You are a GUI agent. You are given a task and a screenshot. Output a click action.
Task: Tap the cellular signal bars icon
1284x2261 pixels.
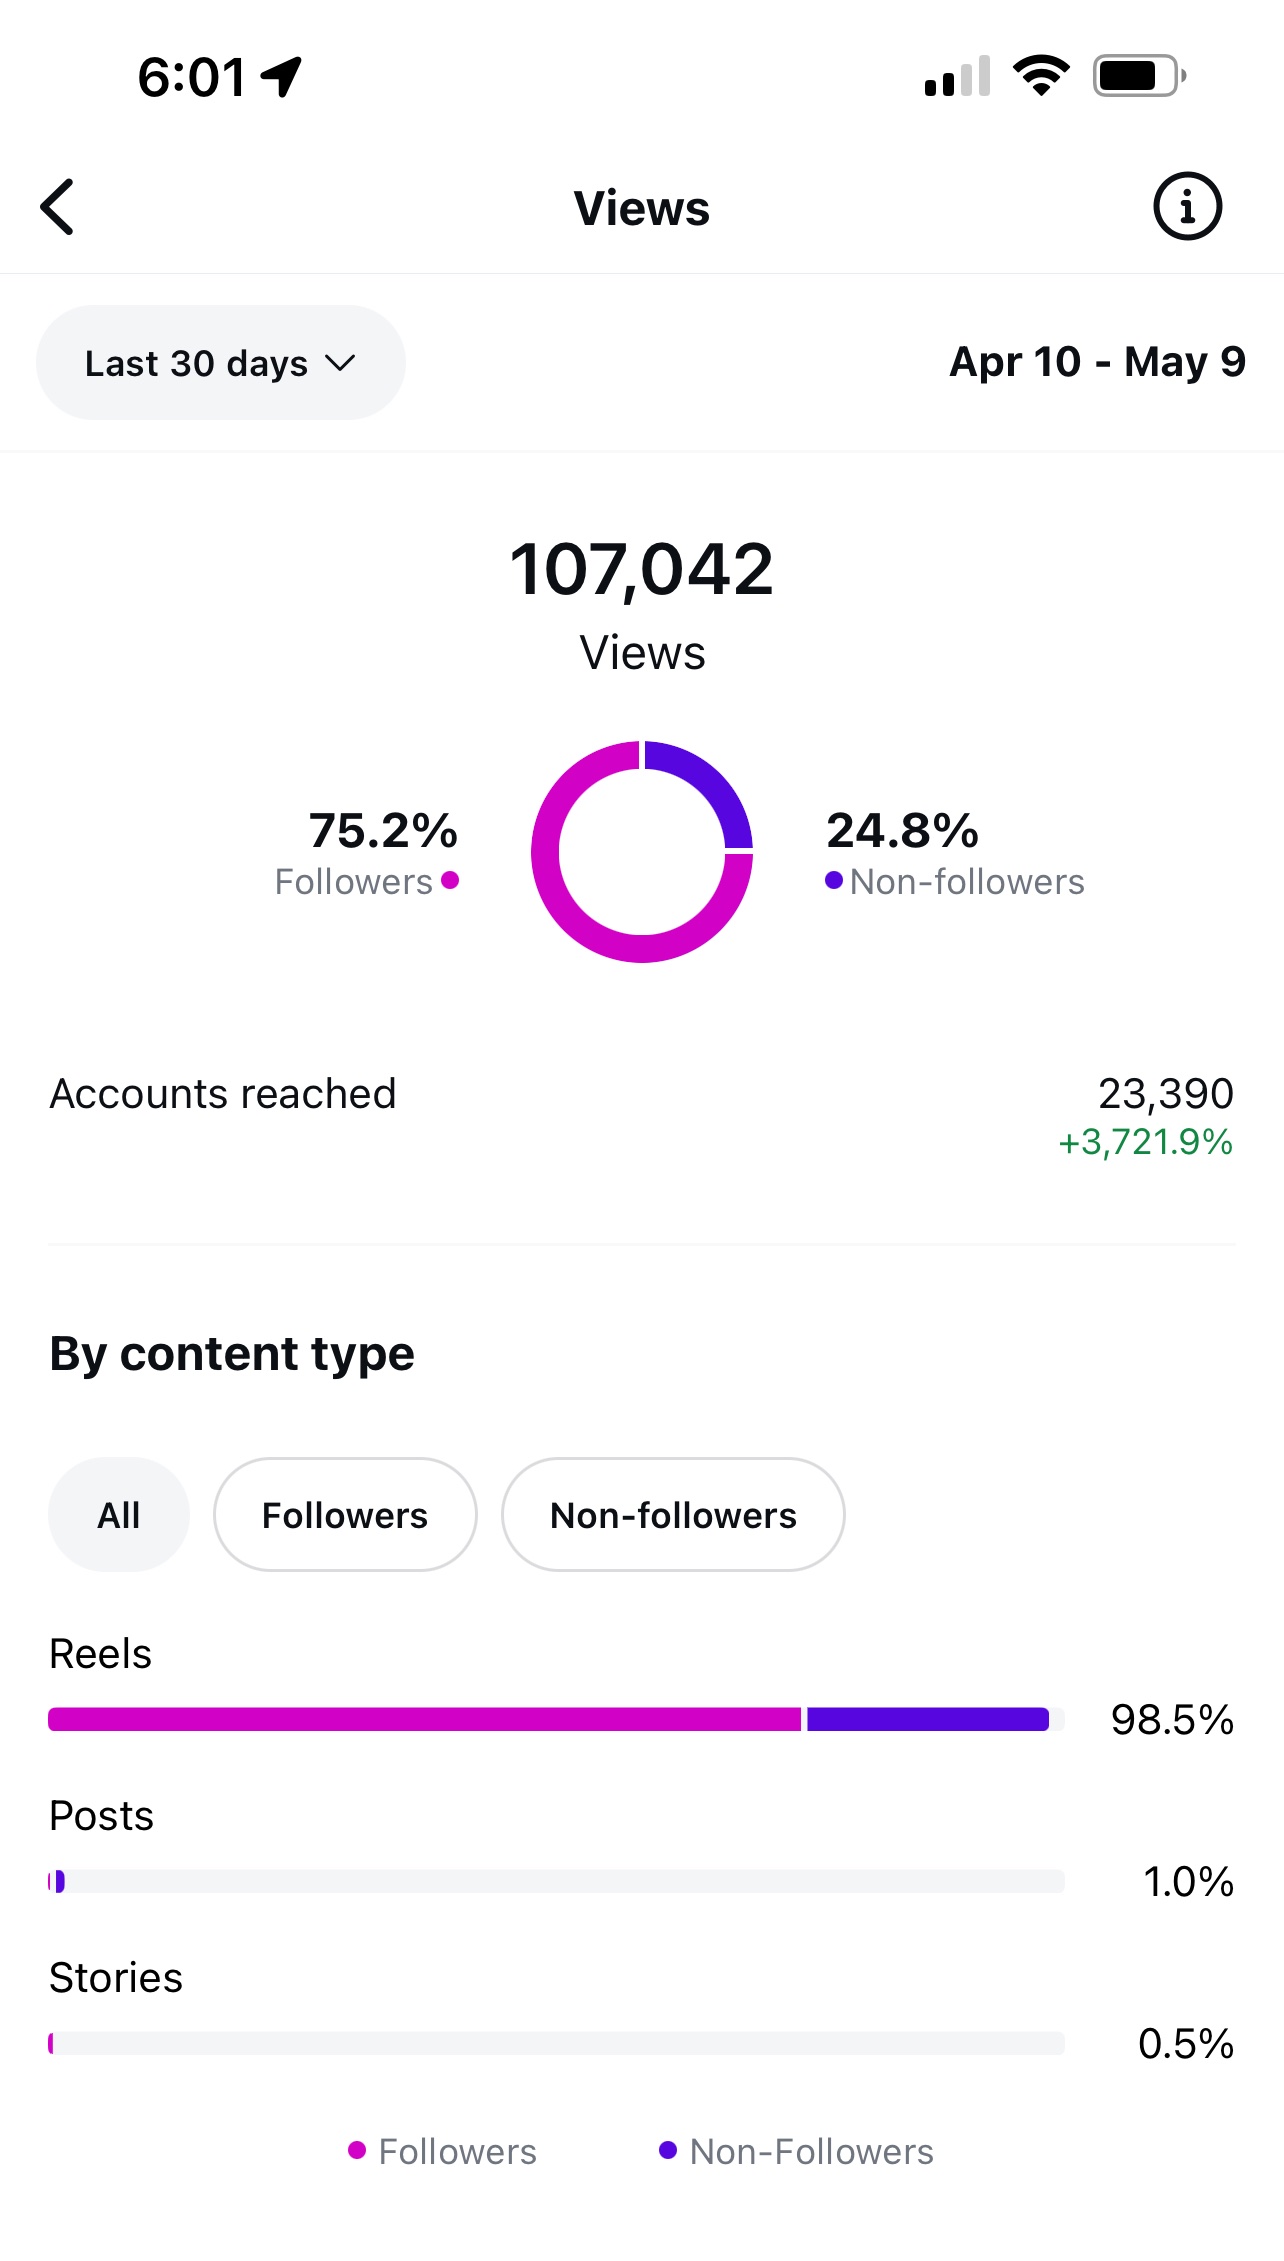[x=957, y=76]
